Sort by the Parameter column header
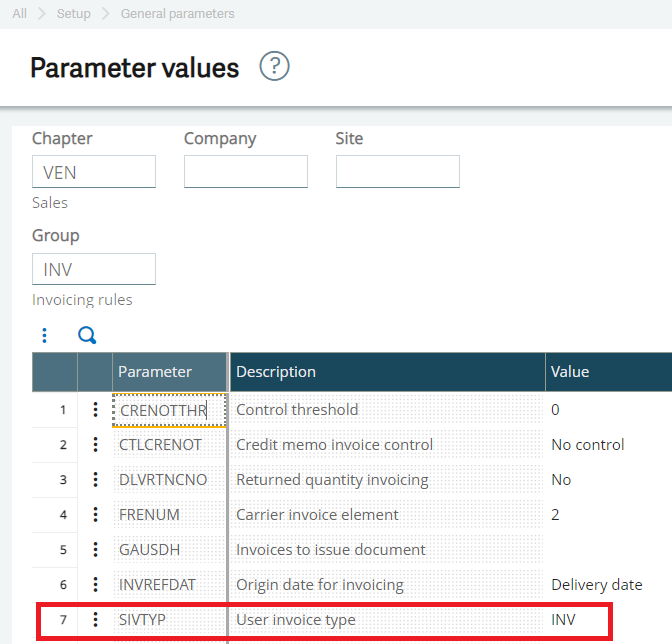 [155, 371]
